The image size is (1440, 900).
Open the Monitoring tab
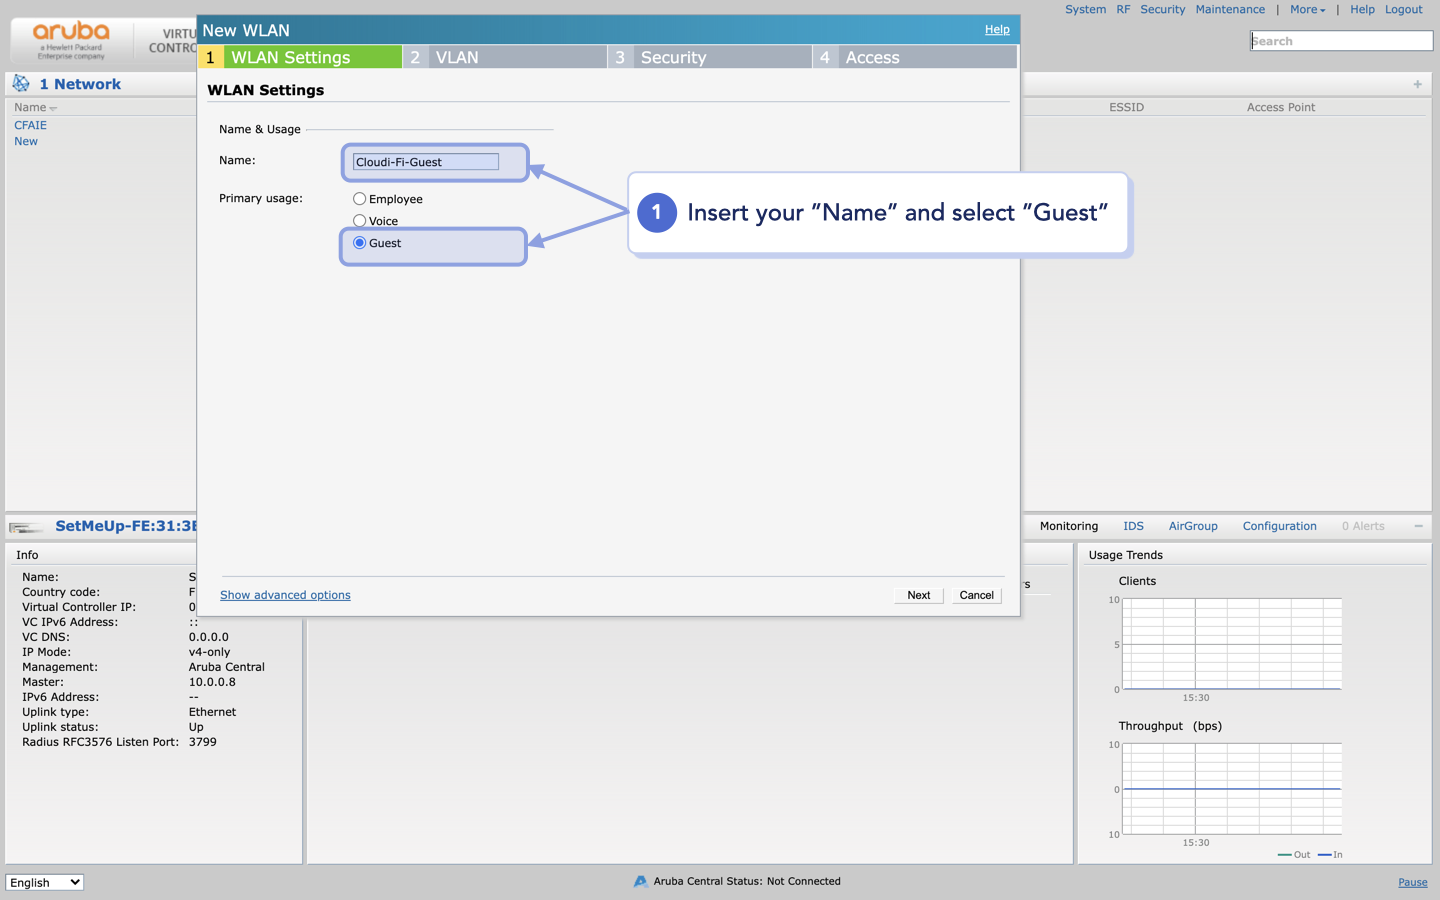point(1068,525)
